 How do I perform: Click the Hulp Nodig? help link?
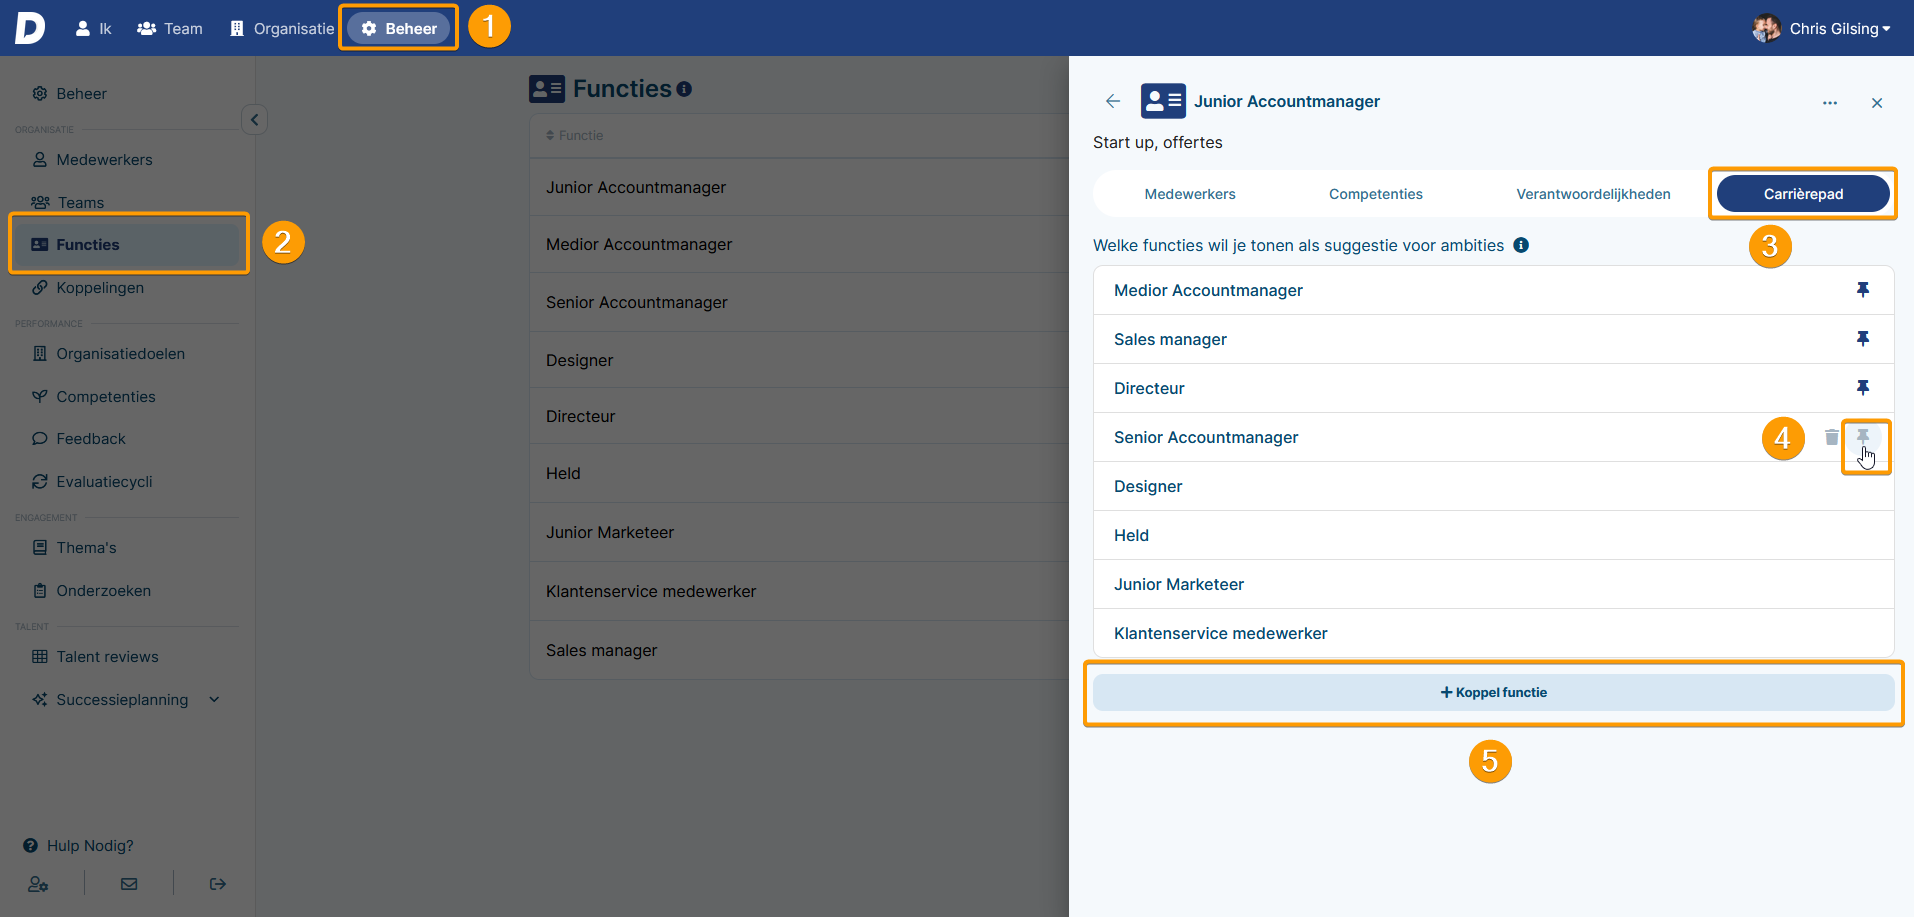79,846
